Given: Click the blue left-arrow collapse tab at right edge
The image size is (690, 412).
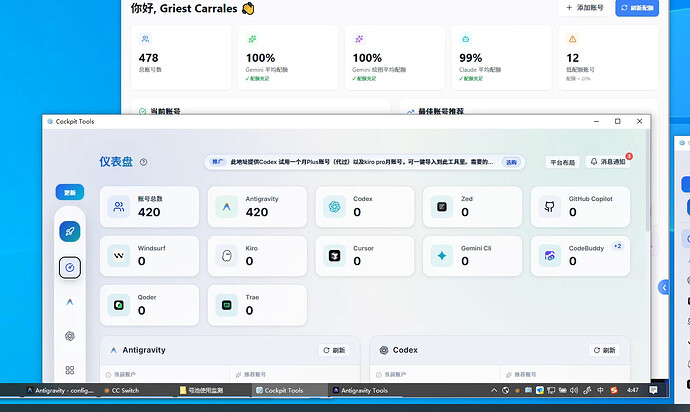Looking at the screenshot, I should click(x=664, y=287).
